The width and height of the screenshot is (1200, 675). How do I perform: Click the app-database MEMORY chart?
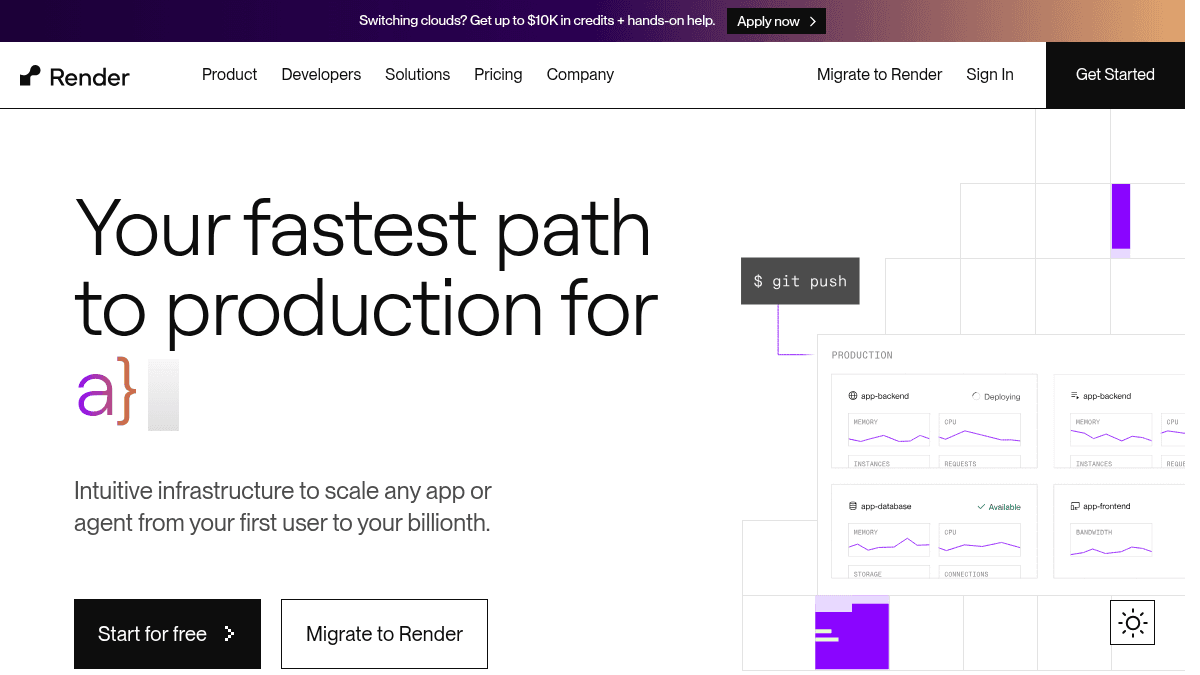[x=889, y=541]
